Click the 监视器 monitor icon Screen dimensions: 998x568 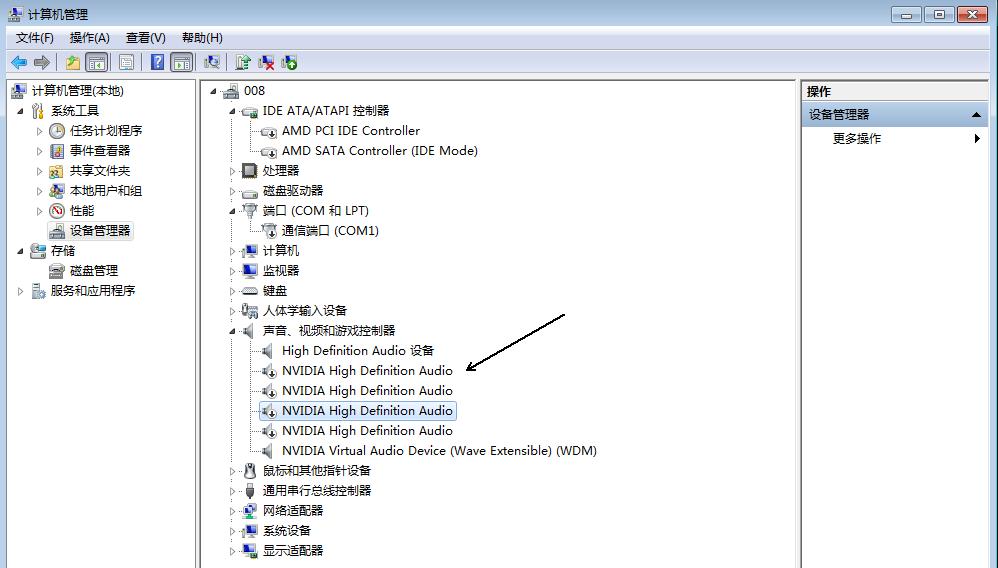[x=250, y=271]
